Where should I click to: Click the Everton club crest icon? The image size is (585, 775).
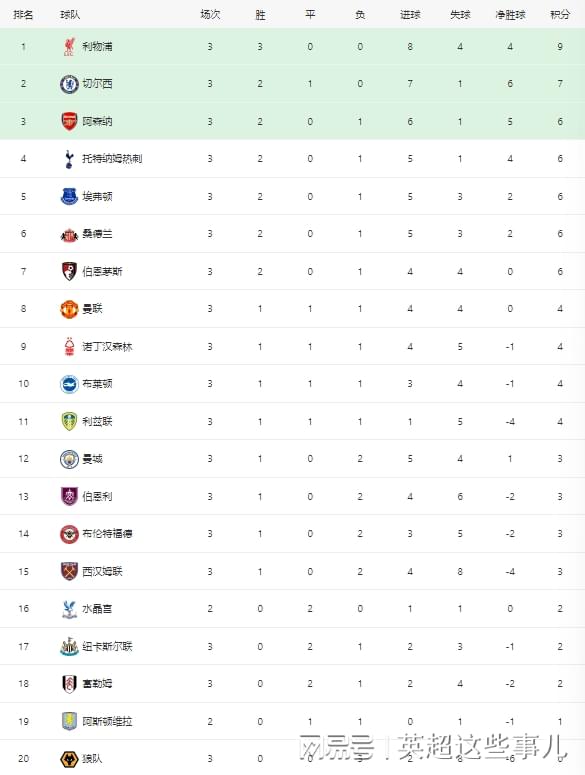[x=69, y=196]
